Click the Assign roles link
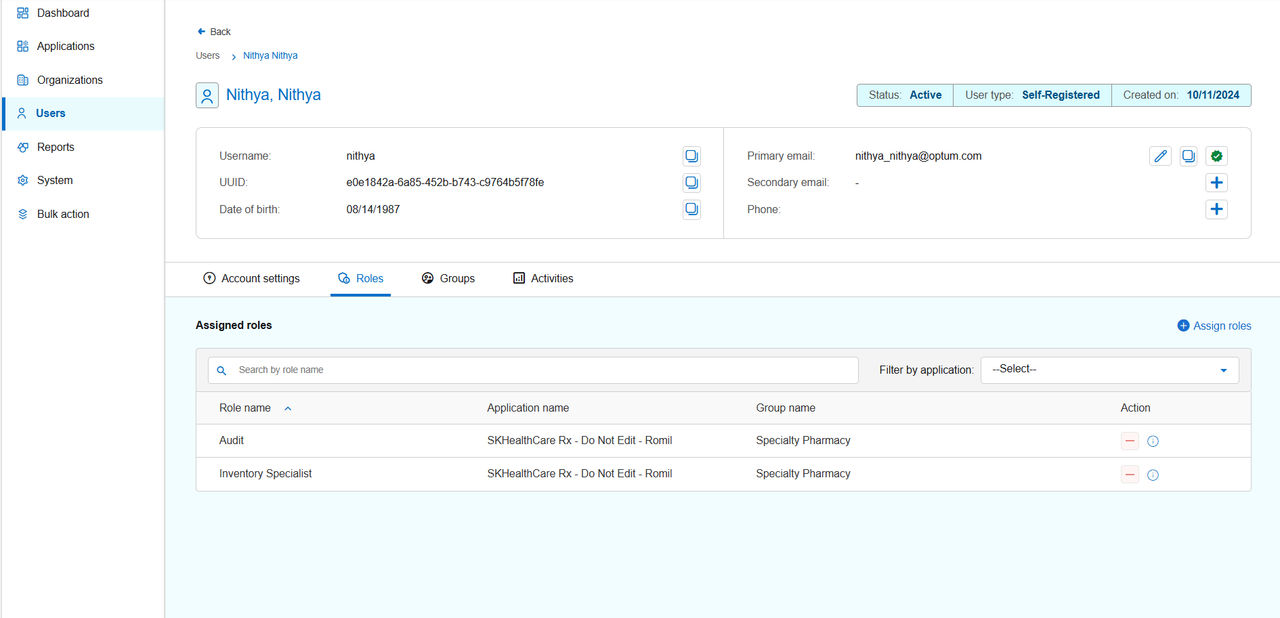Viewport: 1280px width, 618px height. tap(1214, 326)
